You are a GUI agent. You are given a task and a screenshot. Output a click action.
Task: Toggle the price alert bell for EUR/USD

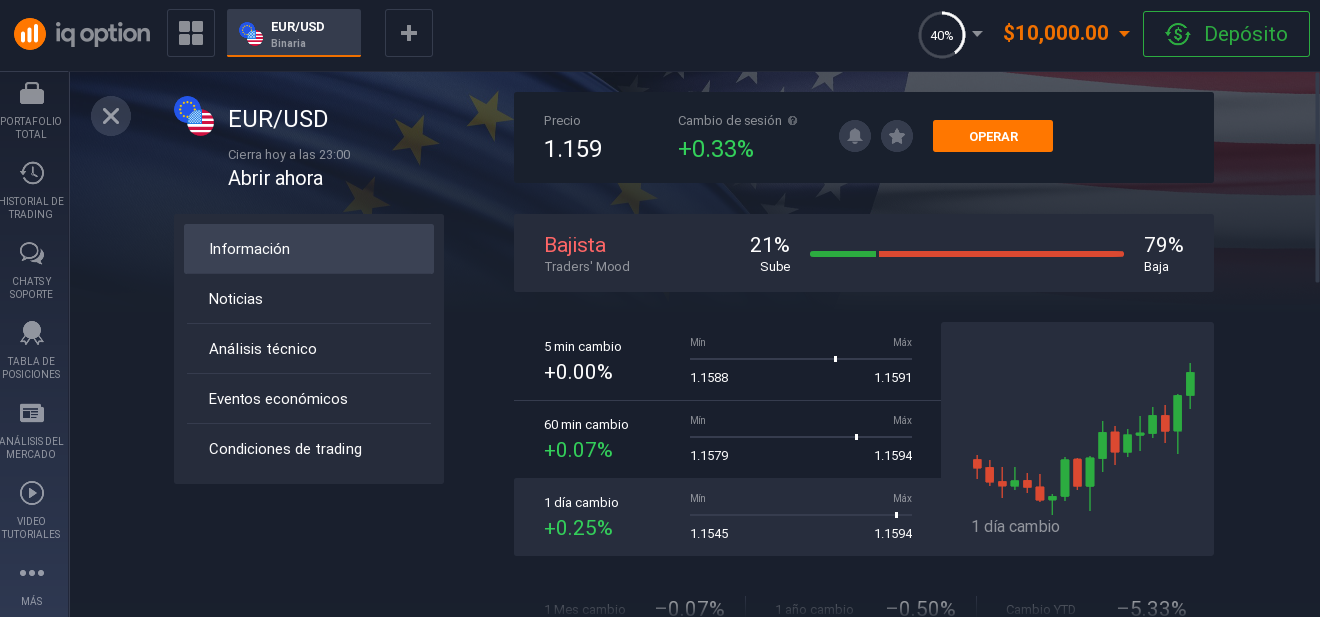854,136
